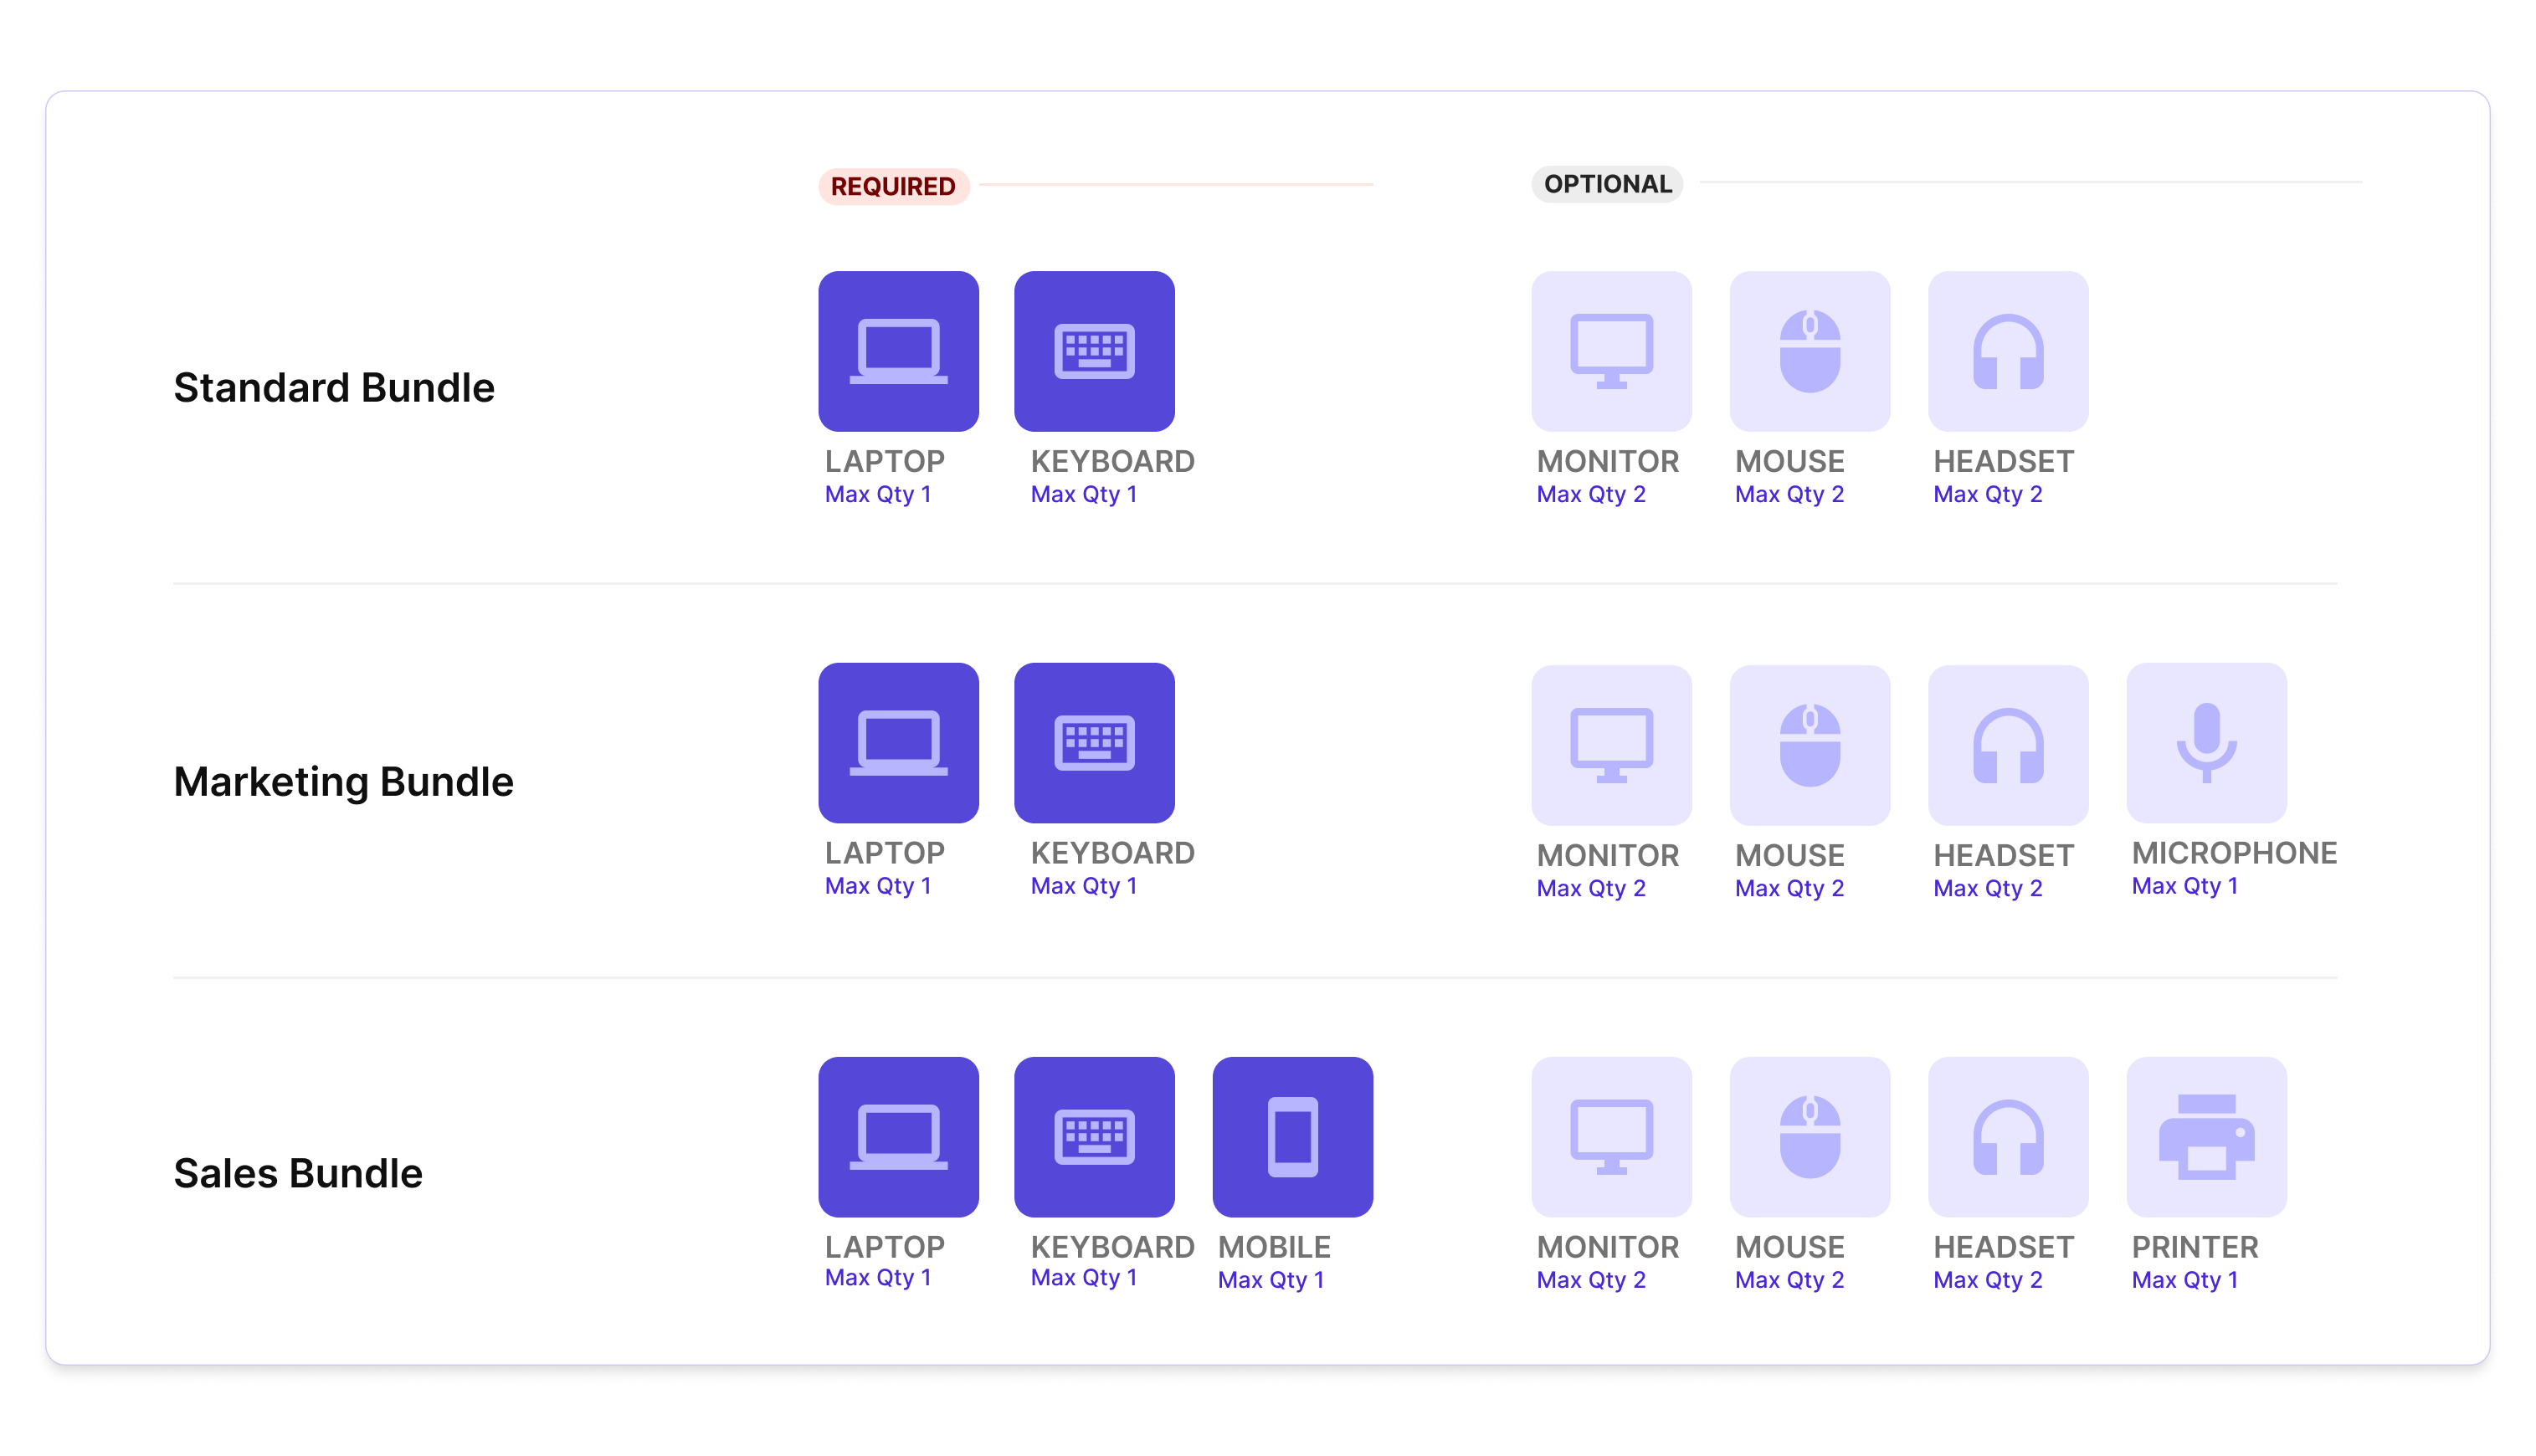The width and height of the screenshot is (2536, 1456).
Task: Click the HEADSET label in Marketing Bundle
Action: (x=2003, y=856)
